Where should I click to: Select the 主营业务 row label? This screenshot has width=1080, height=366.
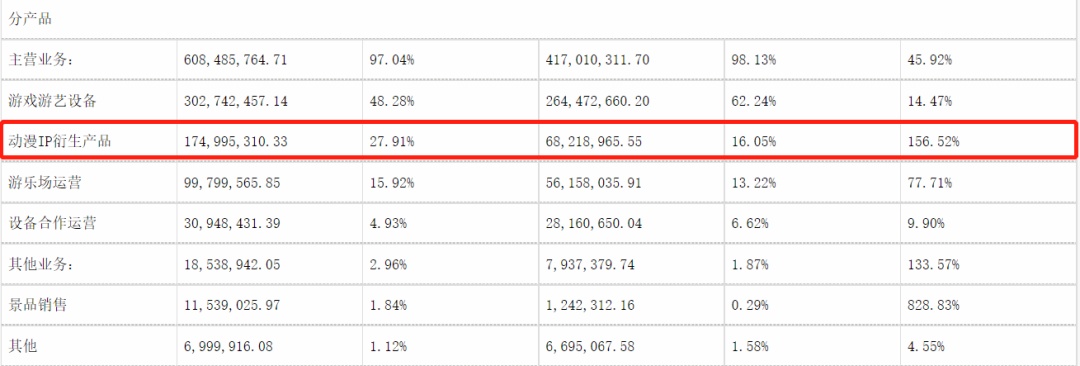pyautogui.click(x=41, y=60)
